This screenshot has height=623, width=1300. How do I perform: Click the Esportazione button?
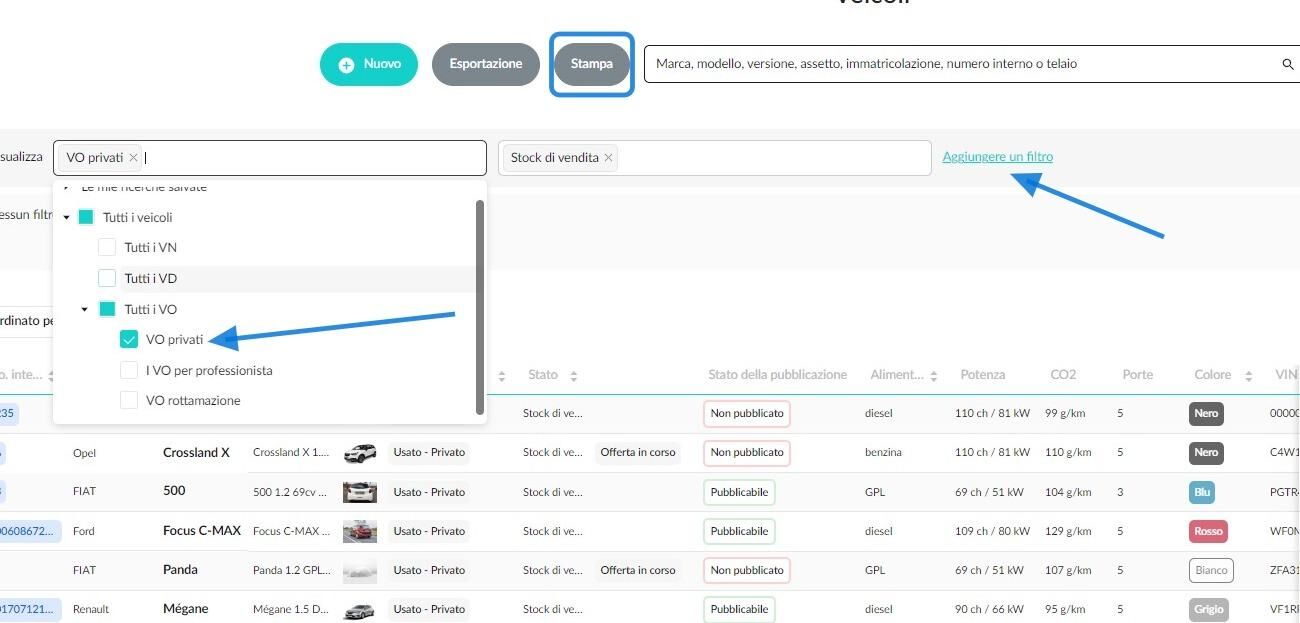coord(486,64)
